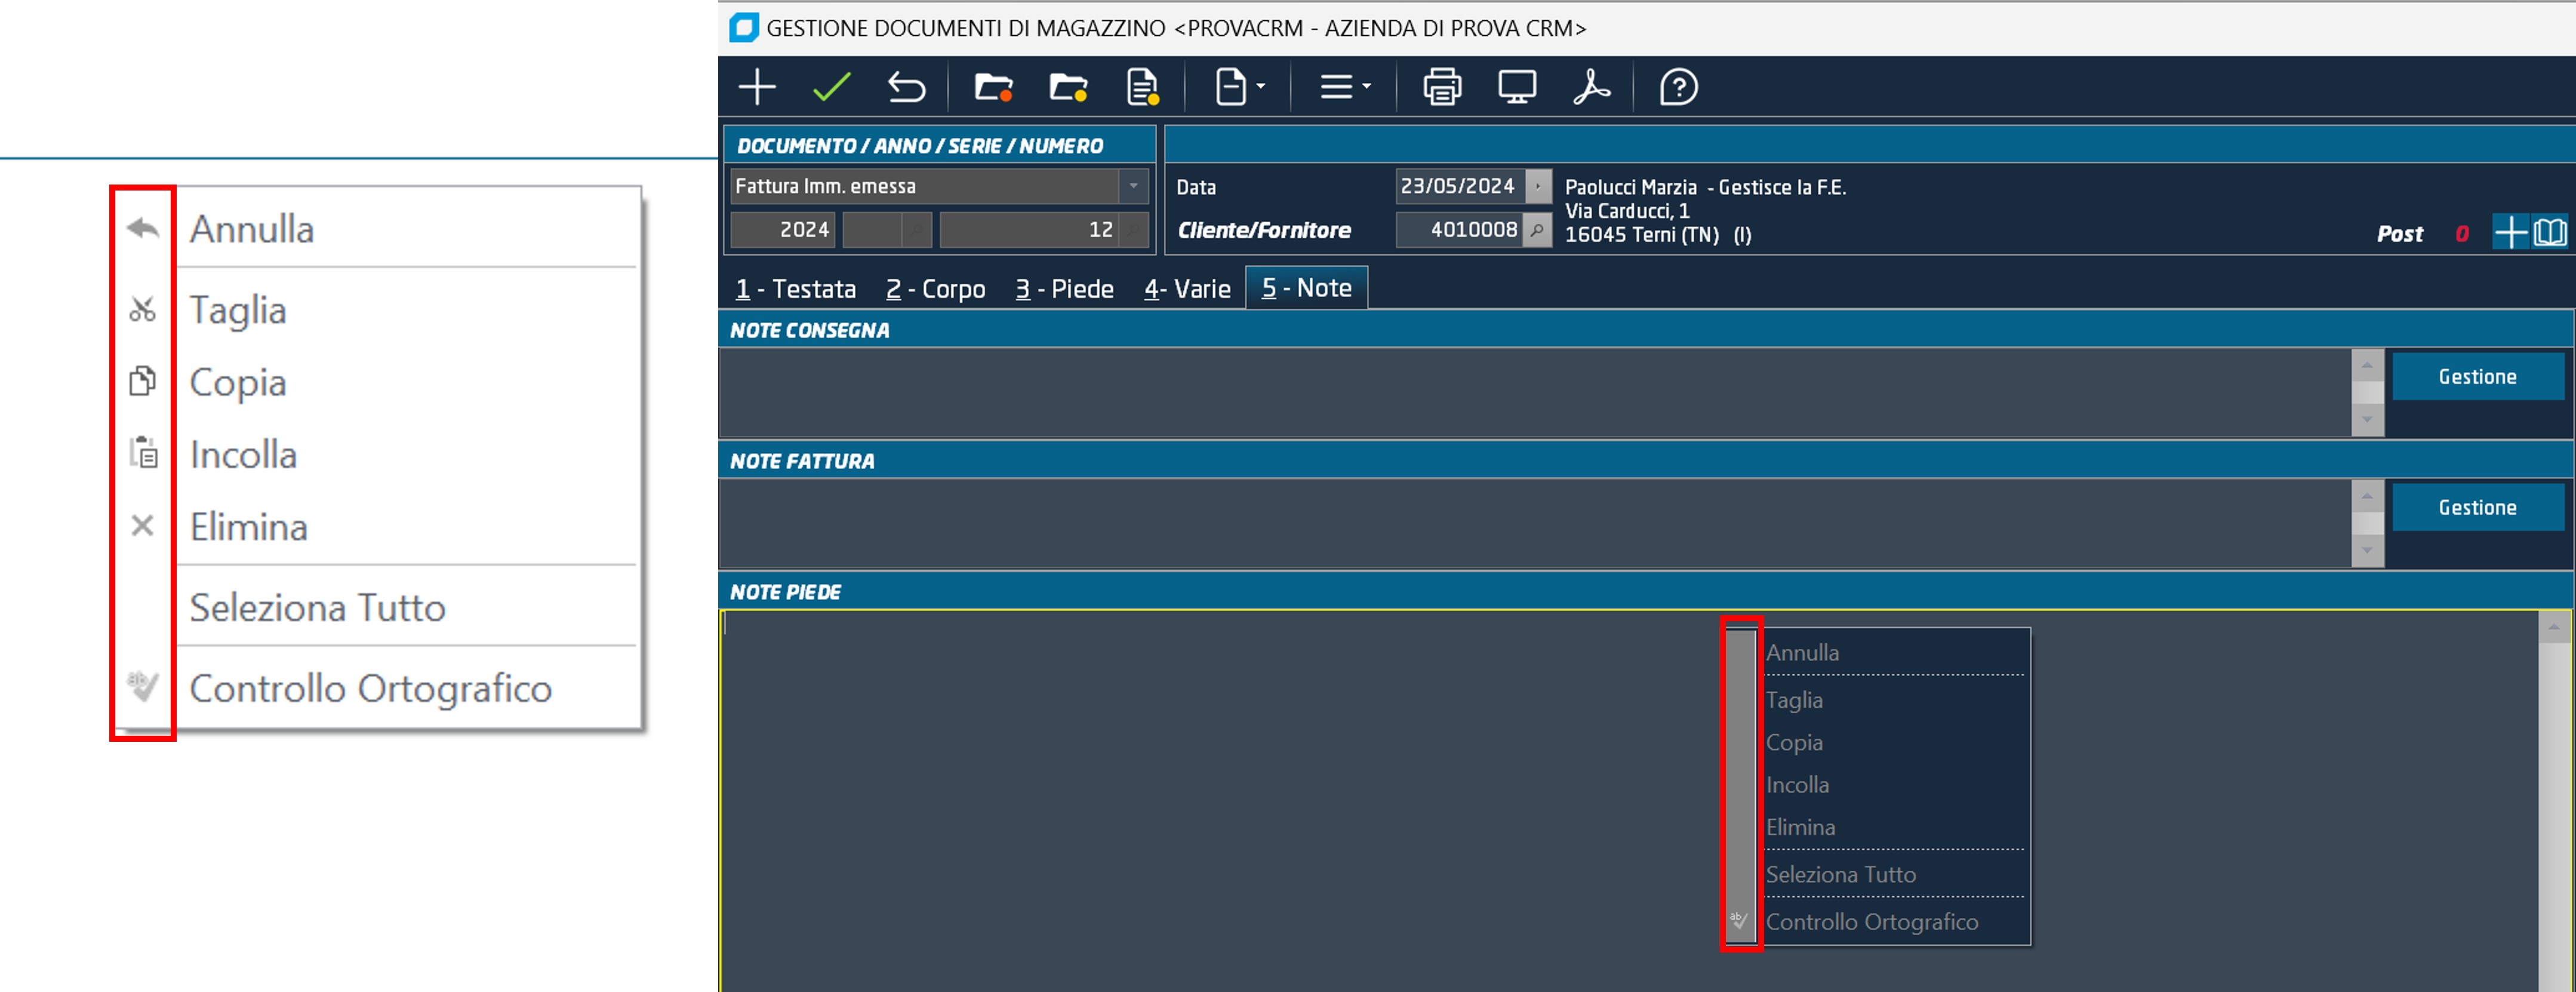2576x992 pixels.
Task: Select Controllo Ortografico in dark context menu
Action: 1871,921
